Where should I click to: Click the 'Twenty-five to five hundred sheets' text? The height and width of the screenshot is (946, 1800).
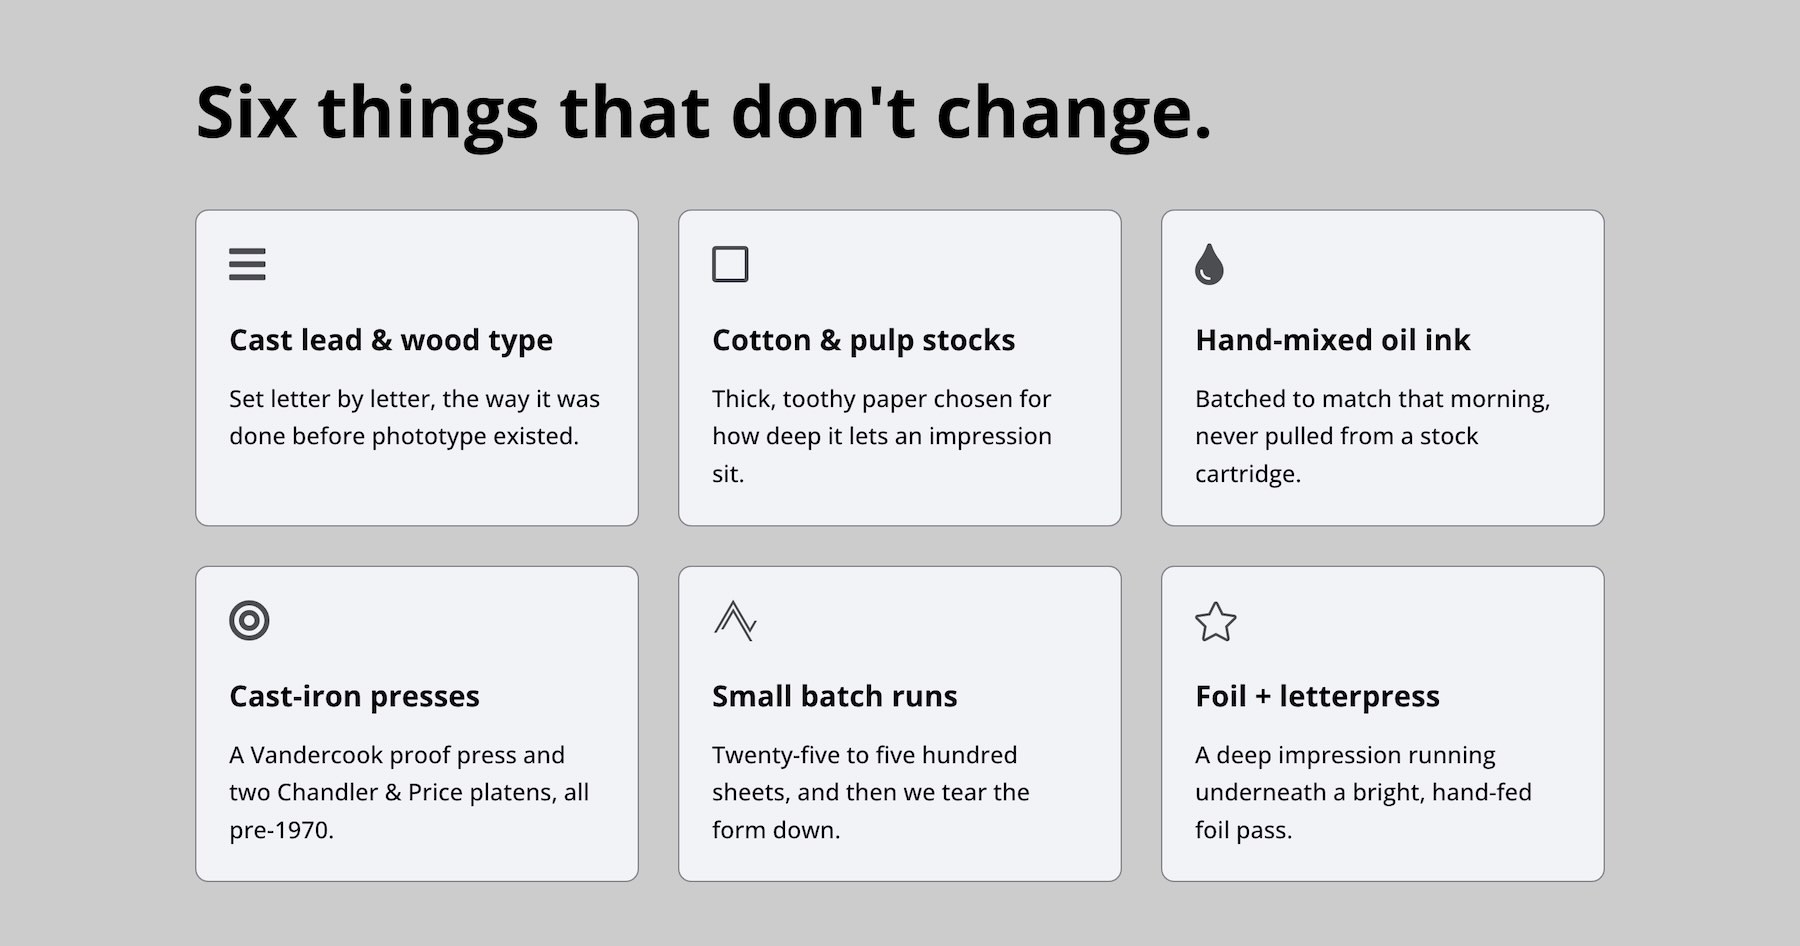(871, 792)
